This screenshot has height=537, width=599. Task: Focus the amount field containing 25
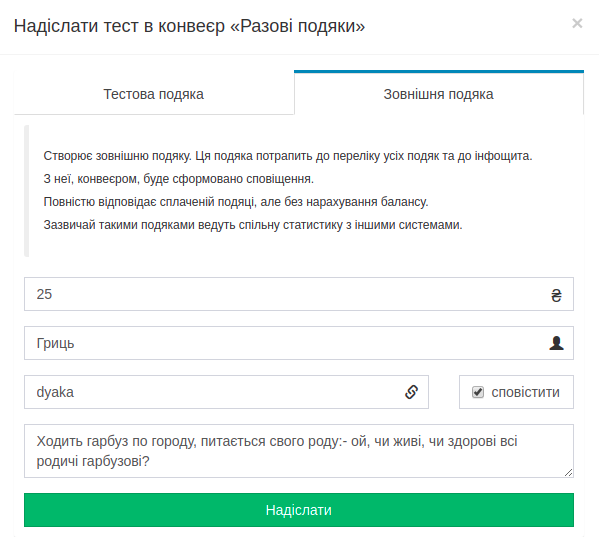(x=299, y=294)
